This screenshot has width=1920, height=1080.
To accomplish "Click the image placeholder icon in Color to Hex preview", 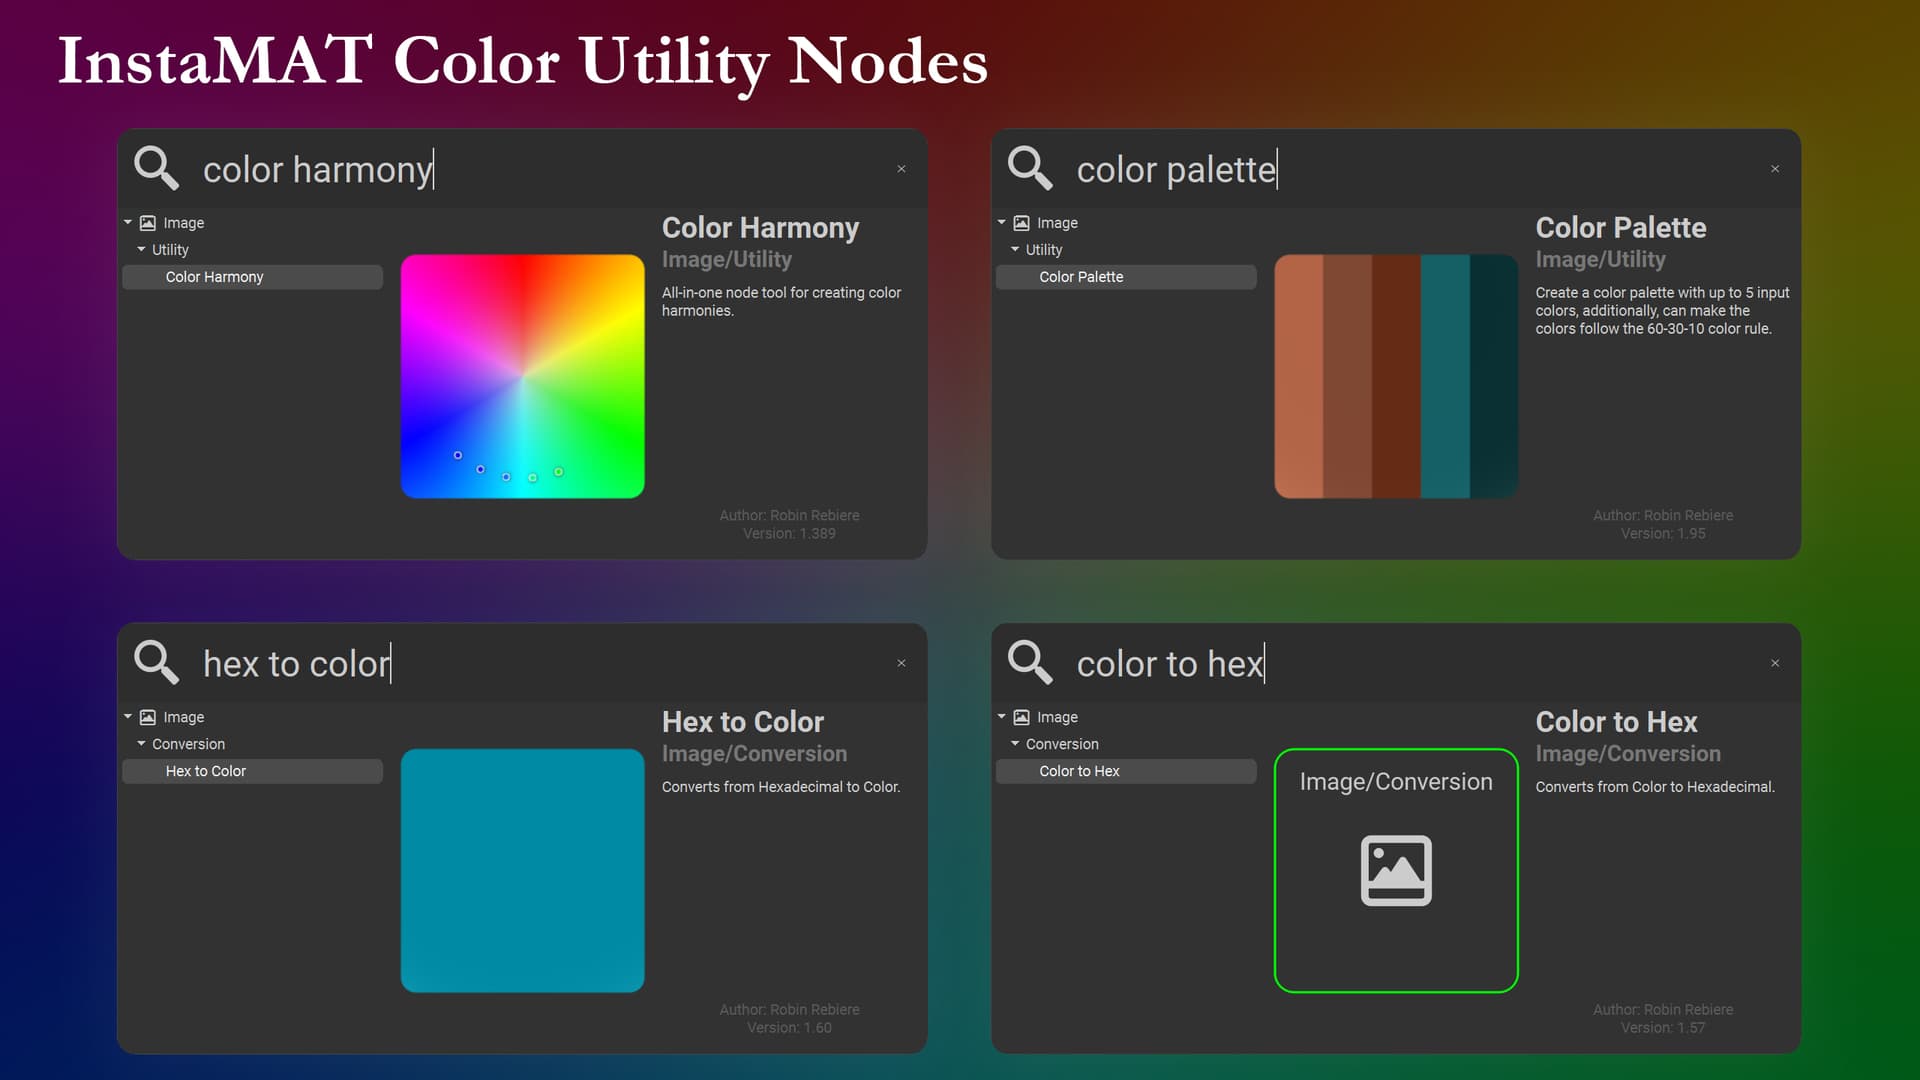I will pyautogui.click(x=1396, y=870).
